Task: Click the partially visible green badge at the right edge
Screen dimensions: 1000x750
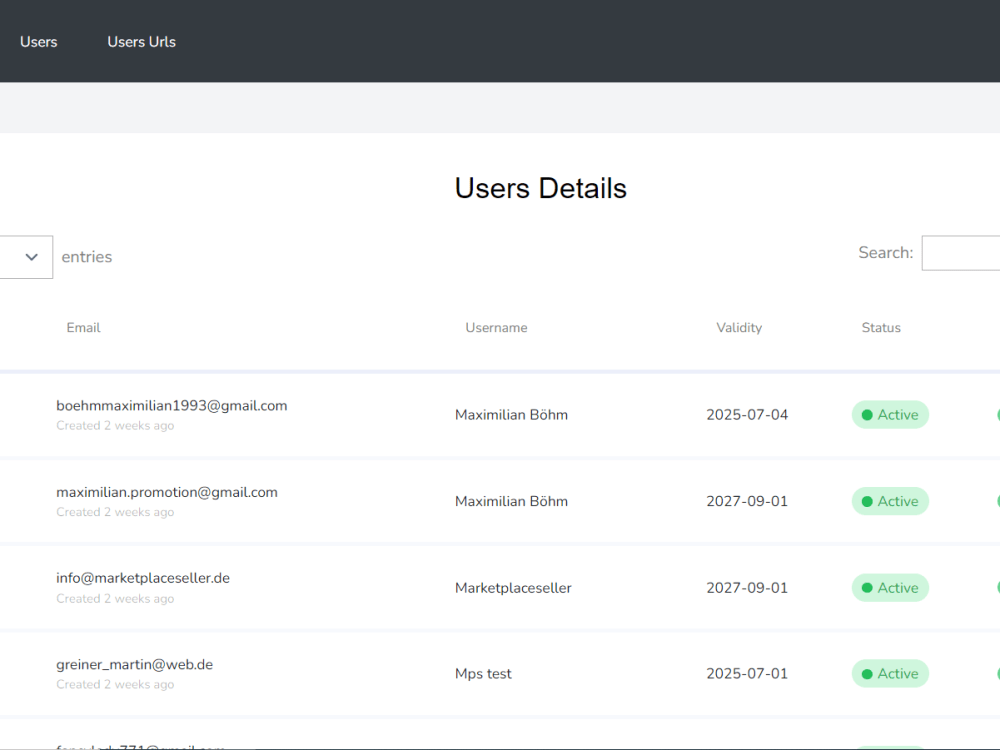Action: (995, 414)
